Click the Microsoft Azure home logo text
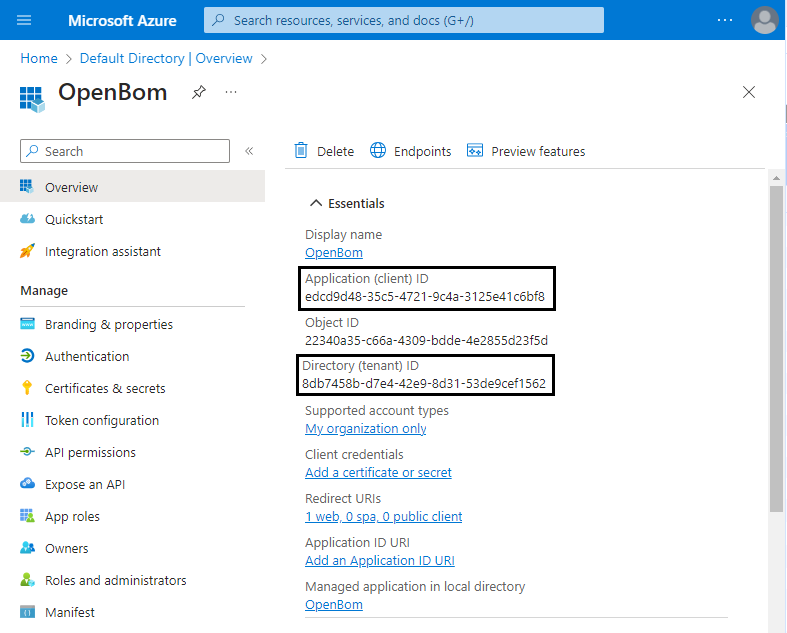Screen dimensions: 787x633 tap(122, 21)
